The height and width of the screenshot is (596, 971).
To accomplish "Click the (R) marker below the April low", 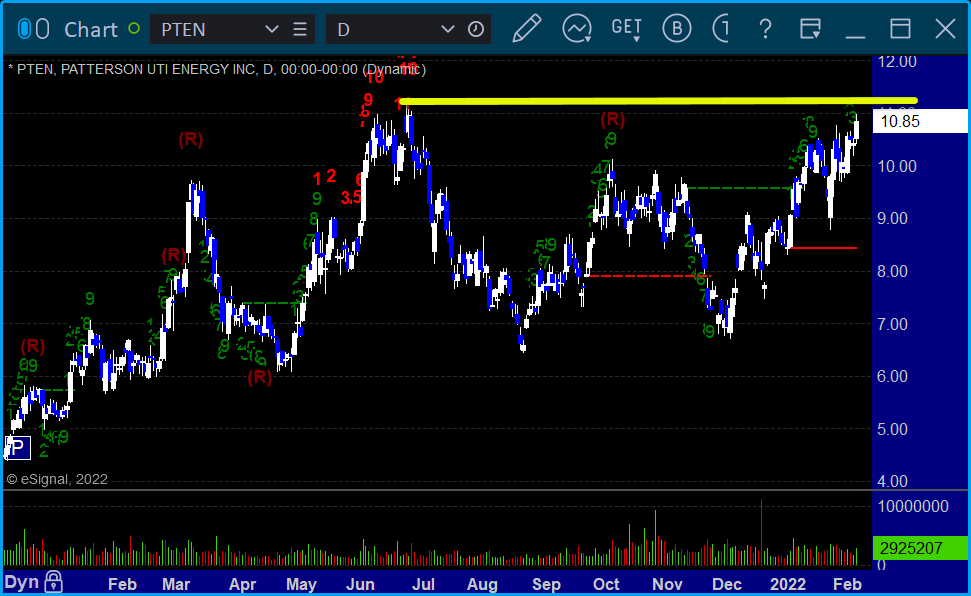I will pyautogui.click(x=259, y=377).
